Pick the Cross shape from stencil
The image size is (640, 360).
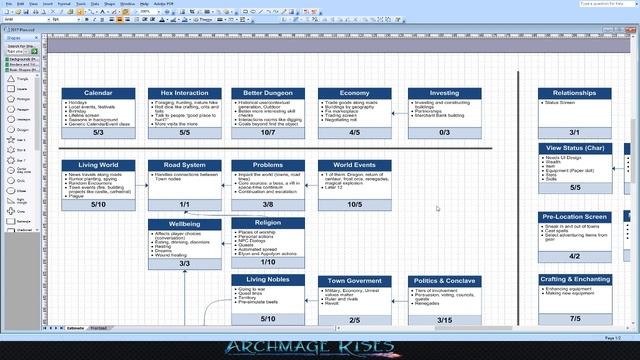point(11,211)
